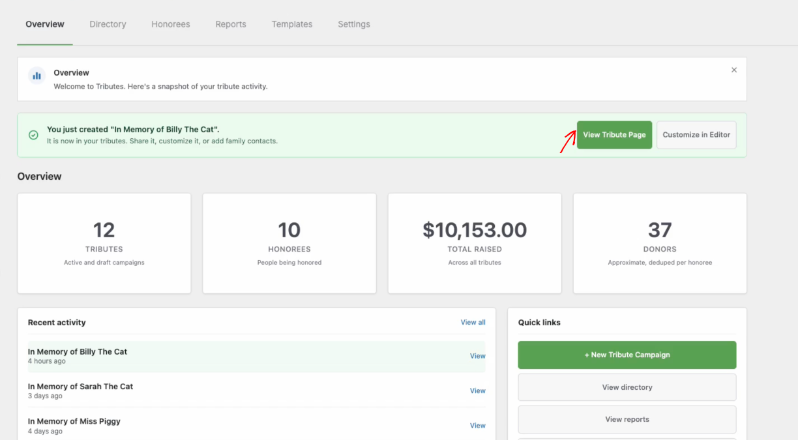Click 'In Memory of Miss Piggy' row title
This screenshot has width=798, height=440.
click(74, 421)
